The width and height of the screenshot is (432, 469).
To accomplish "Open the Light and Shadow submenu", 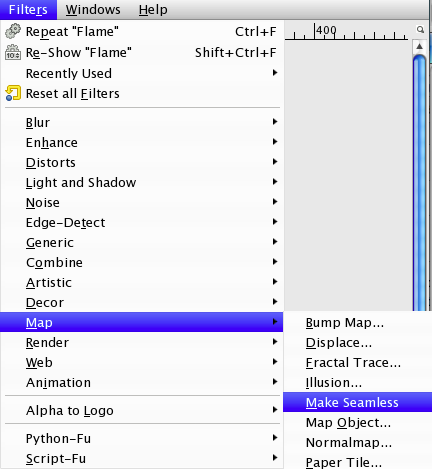I will tap(142, 182).
